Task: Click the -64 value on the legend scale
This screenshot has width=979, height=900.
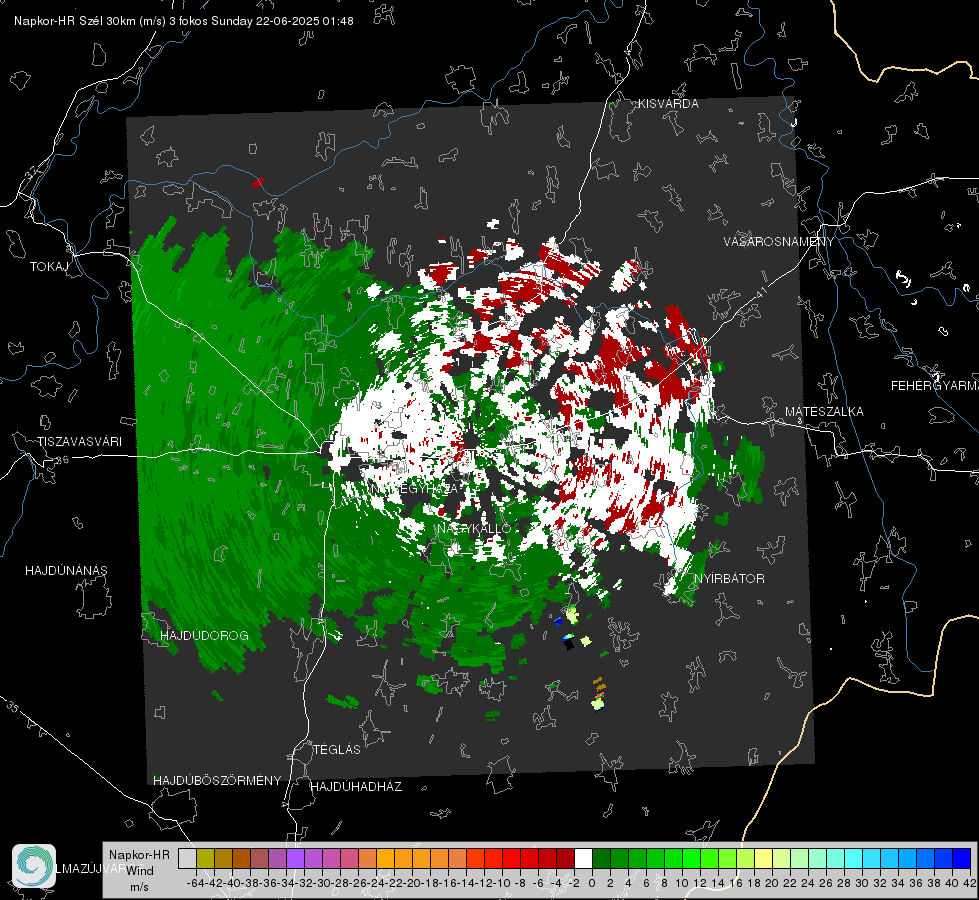Action: coord(195,883)
